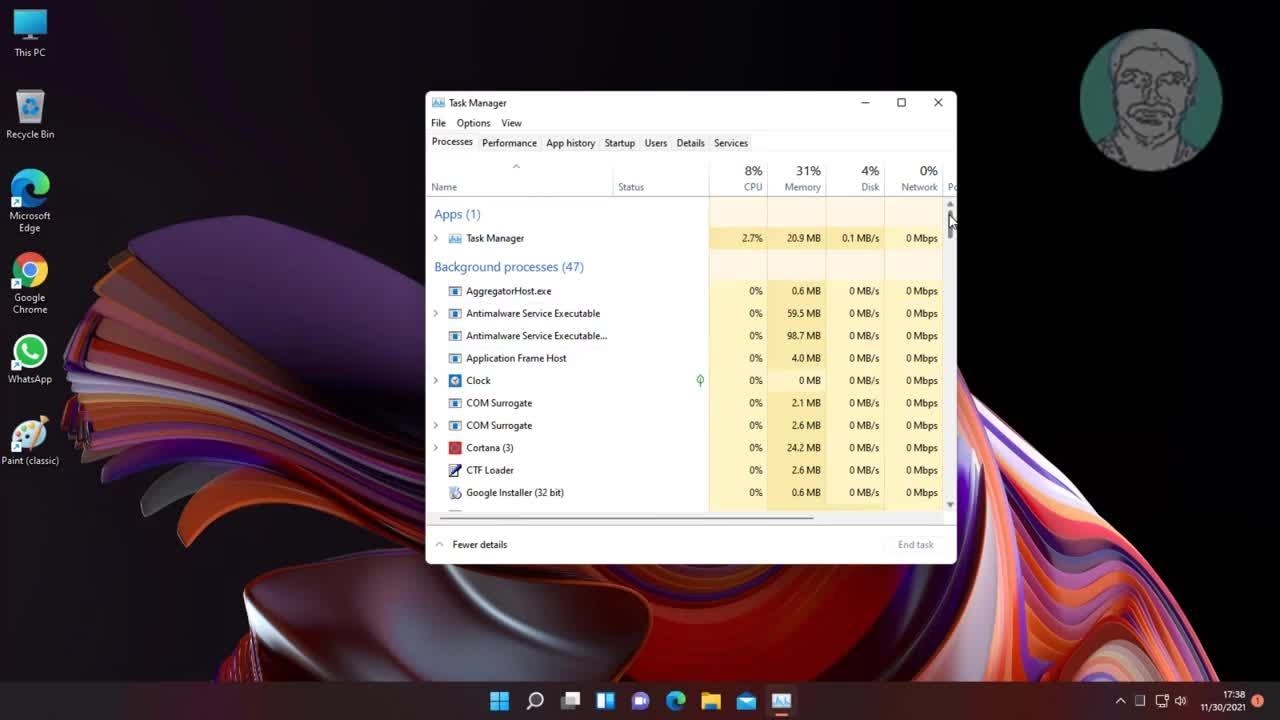This screenshot has width=1280, height=720.
Task: Expand first Antimalware Service Executable entry
Action: coord(435,314)
